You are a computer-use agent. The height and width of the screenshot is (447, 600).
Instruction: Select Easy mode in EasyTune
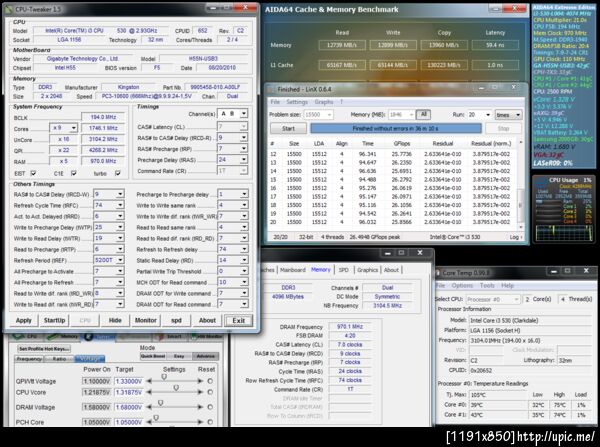(179, 356)
